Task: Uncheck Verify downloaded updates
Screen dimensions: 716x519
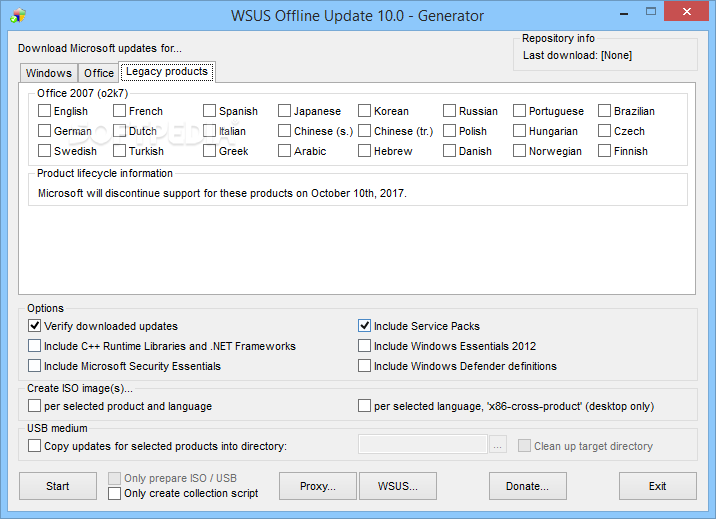Action: tap(34, 325)
